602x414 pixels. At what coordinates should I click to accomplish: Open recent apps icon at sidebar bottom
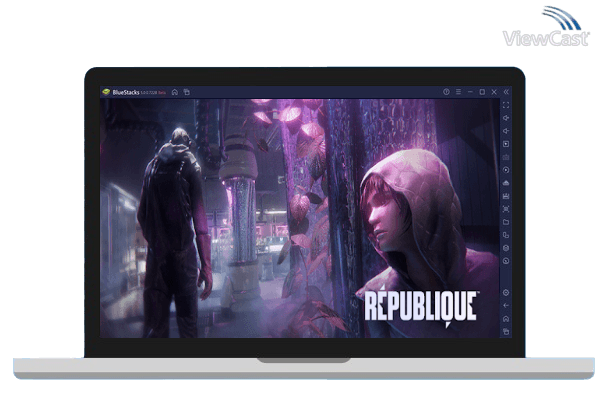(506, 331)
